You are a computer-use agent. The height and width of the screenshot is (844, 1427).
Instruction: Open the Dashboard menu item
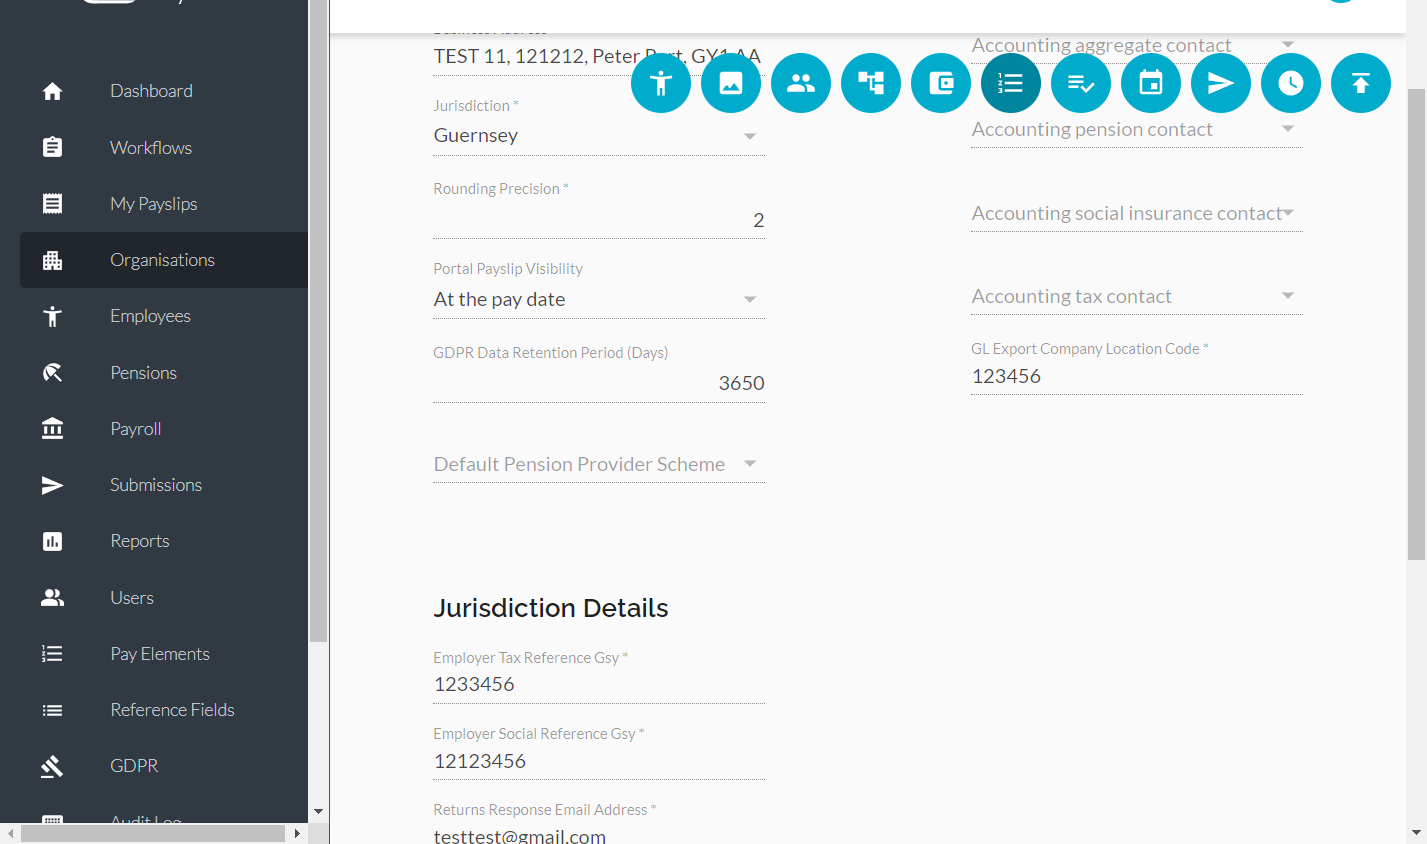pyautogui.click(x=151, y=91)
